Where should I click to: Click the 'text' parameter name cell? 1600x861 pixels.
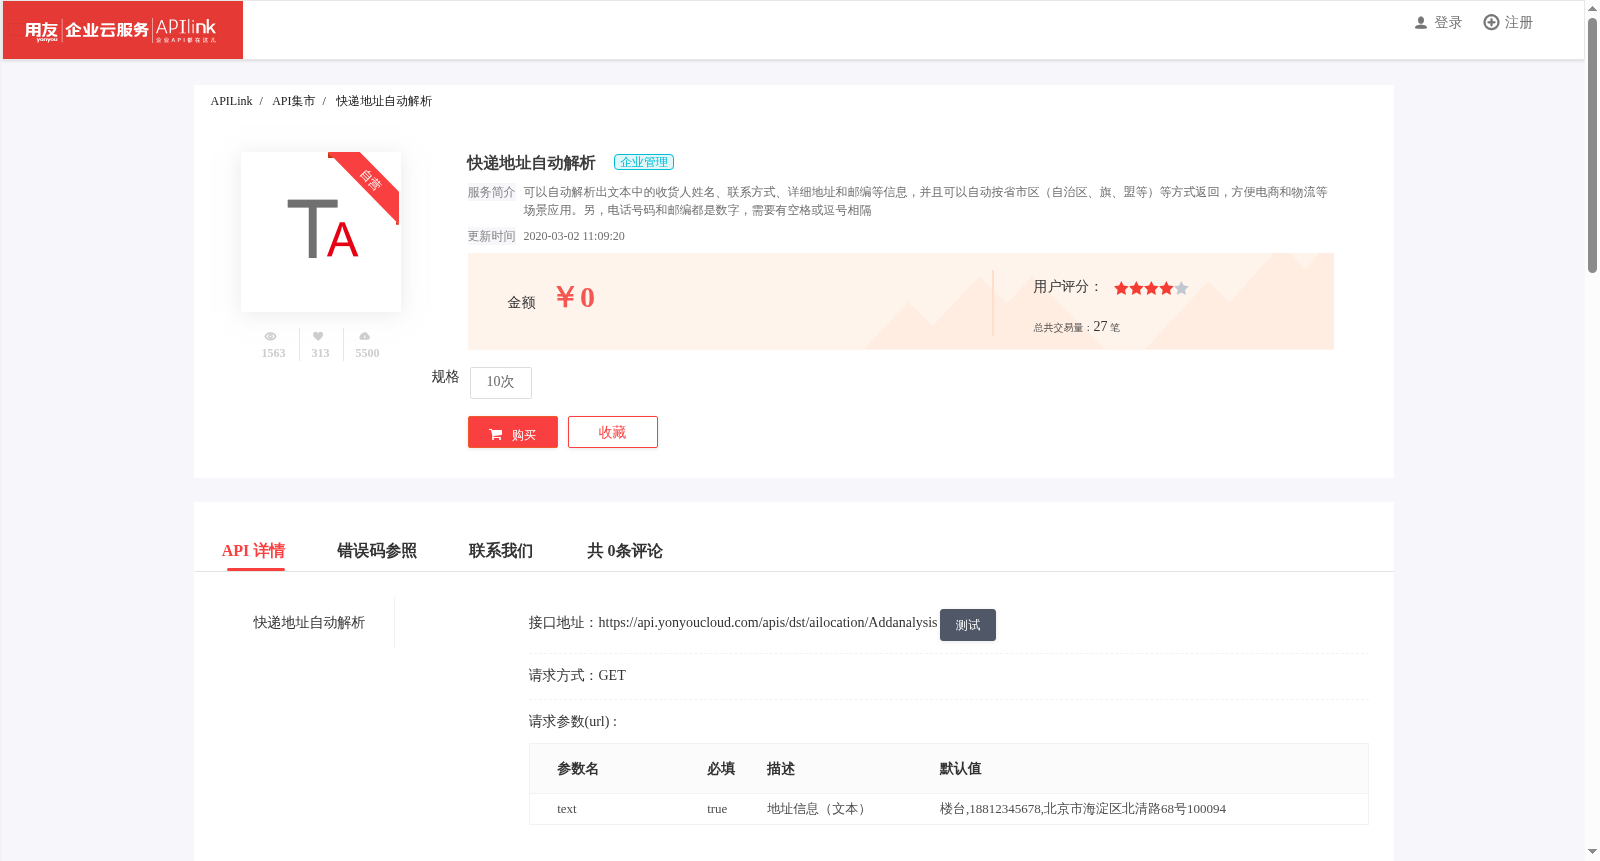click(x=567, y=809)
